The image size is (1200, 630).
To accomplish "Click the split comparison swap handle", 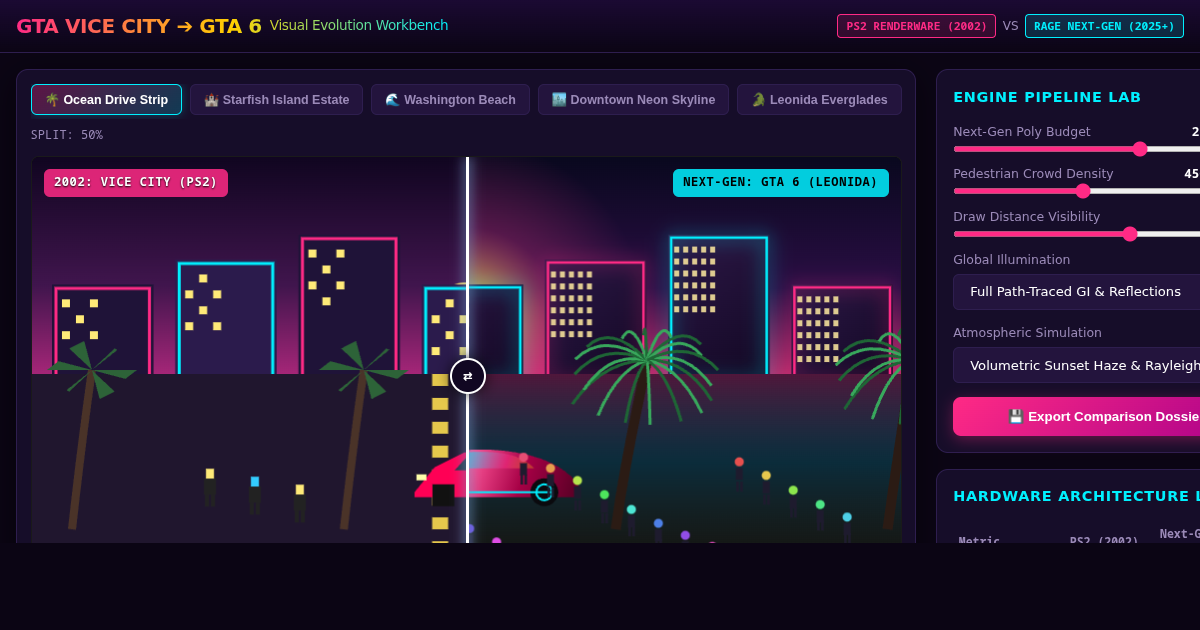I will click(468, 376).
